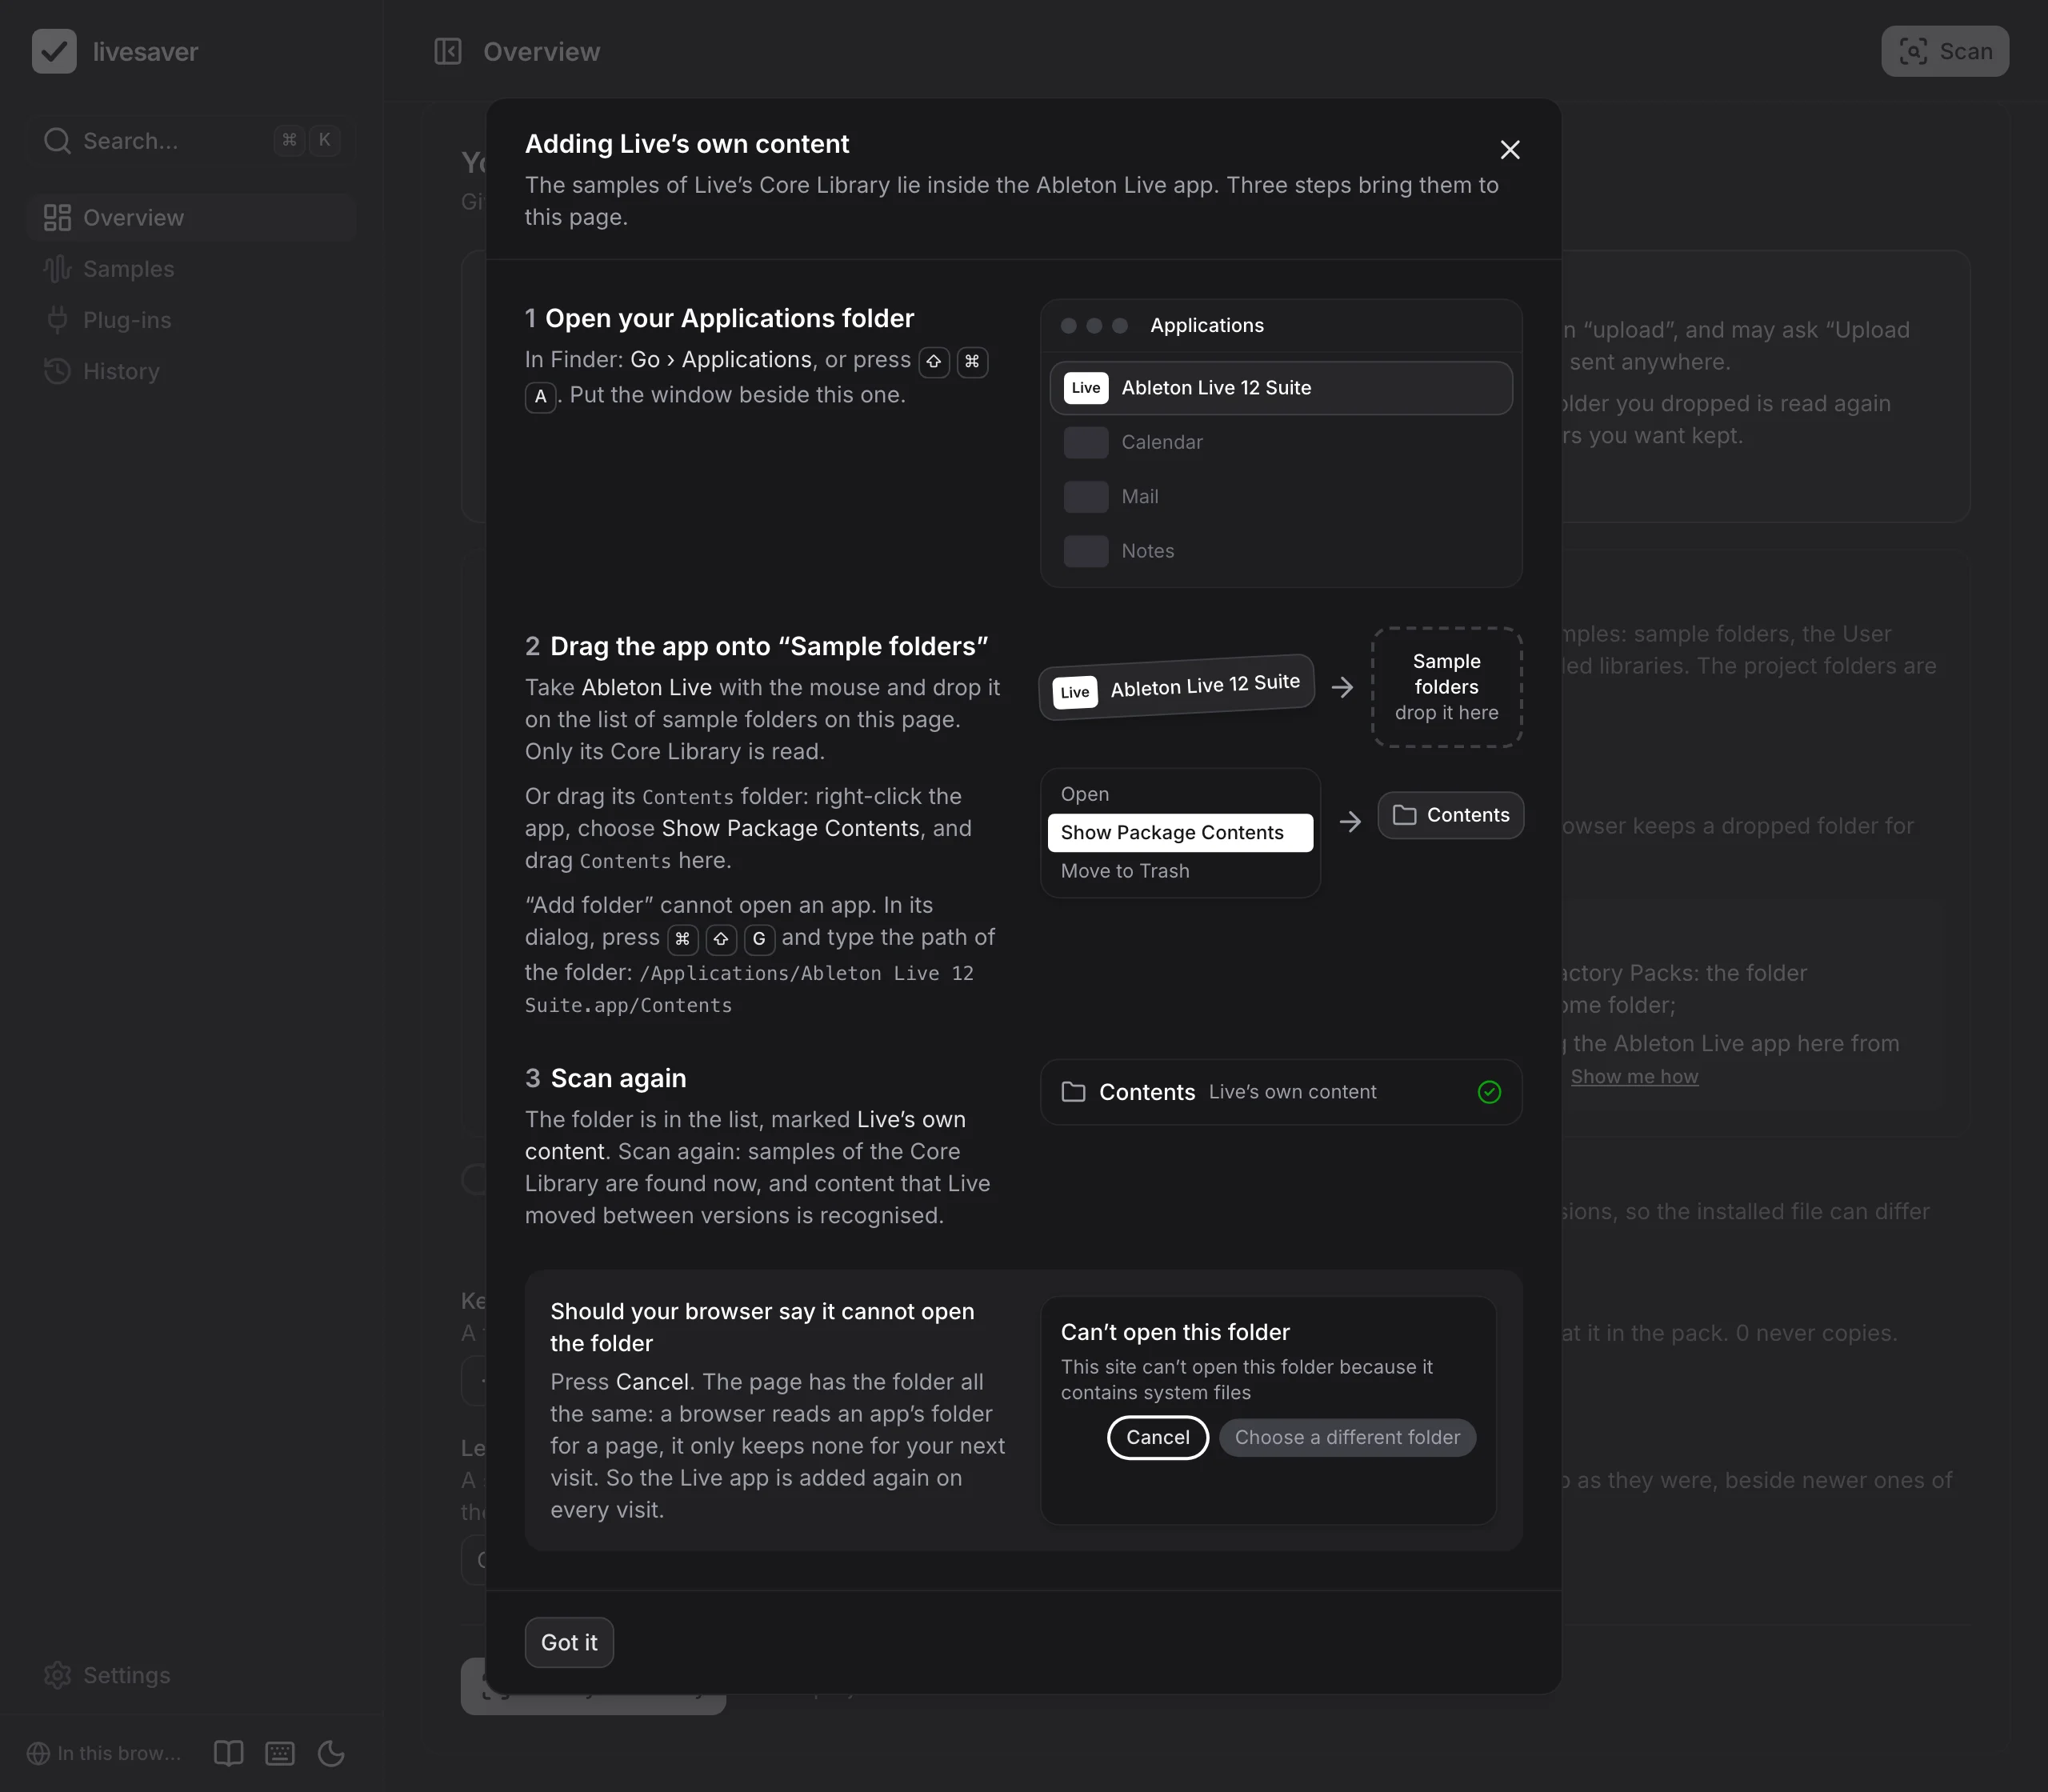Image resolution: width=2048 pixels, height=1792 pixels.
Task: Click the Contents Live's own content row
Action: pos(1281,1092)
